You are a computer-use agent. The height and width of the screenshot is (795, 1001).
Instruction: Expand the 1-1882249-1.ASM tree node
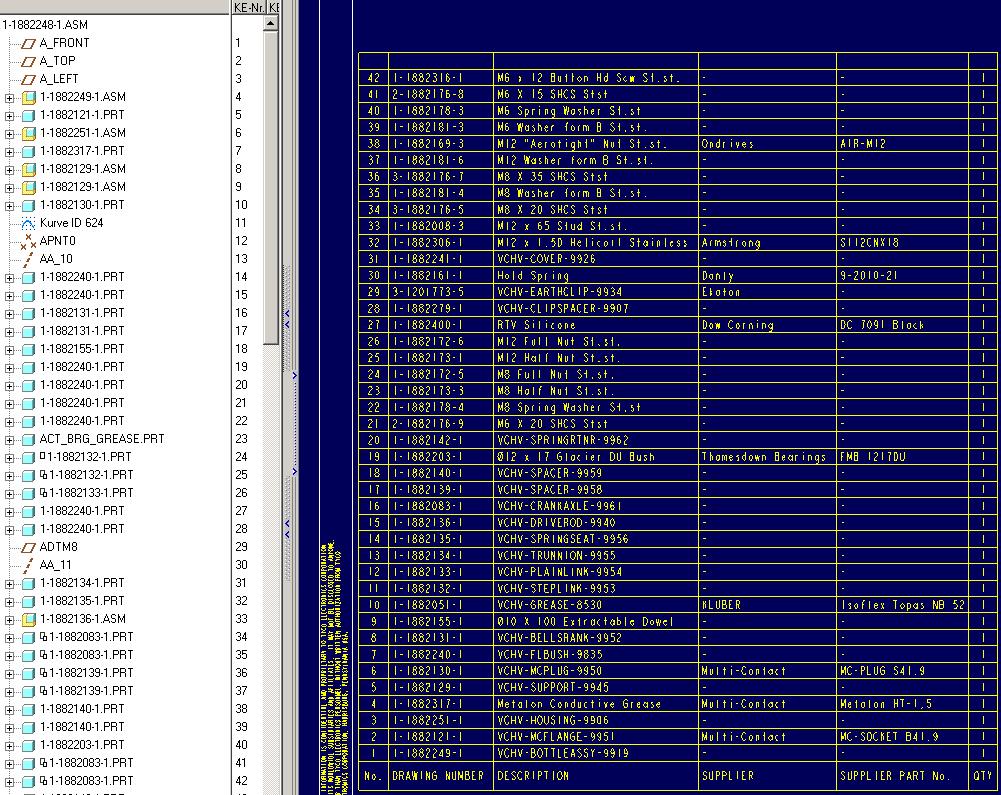10,98
